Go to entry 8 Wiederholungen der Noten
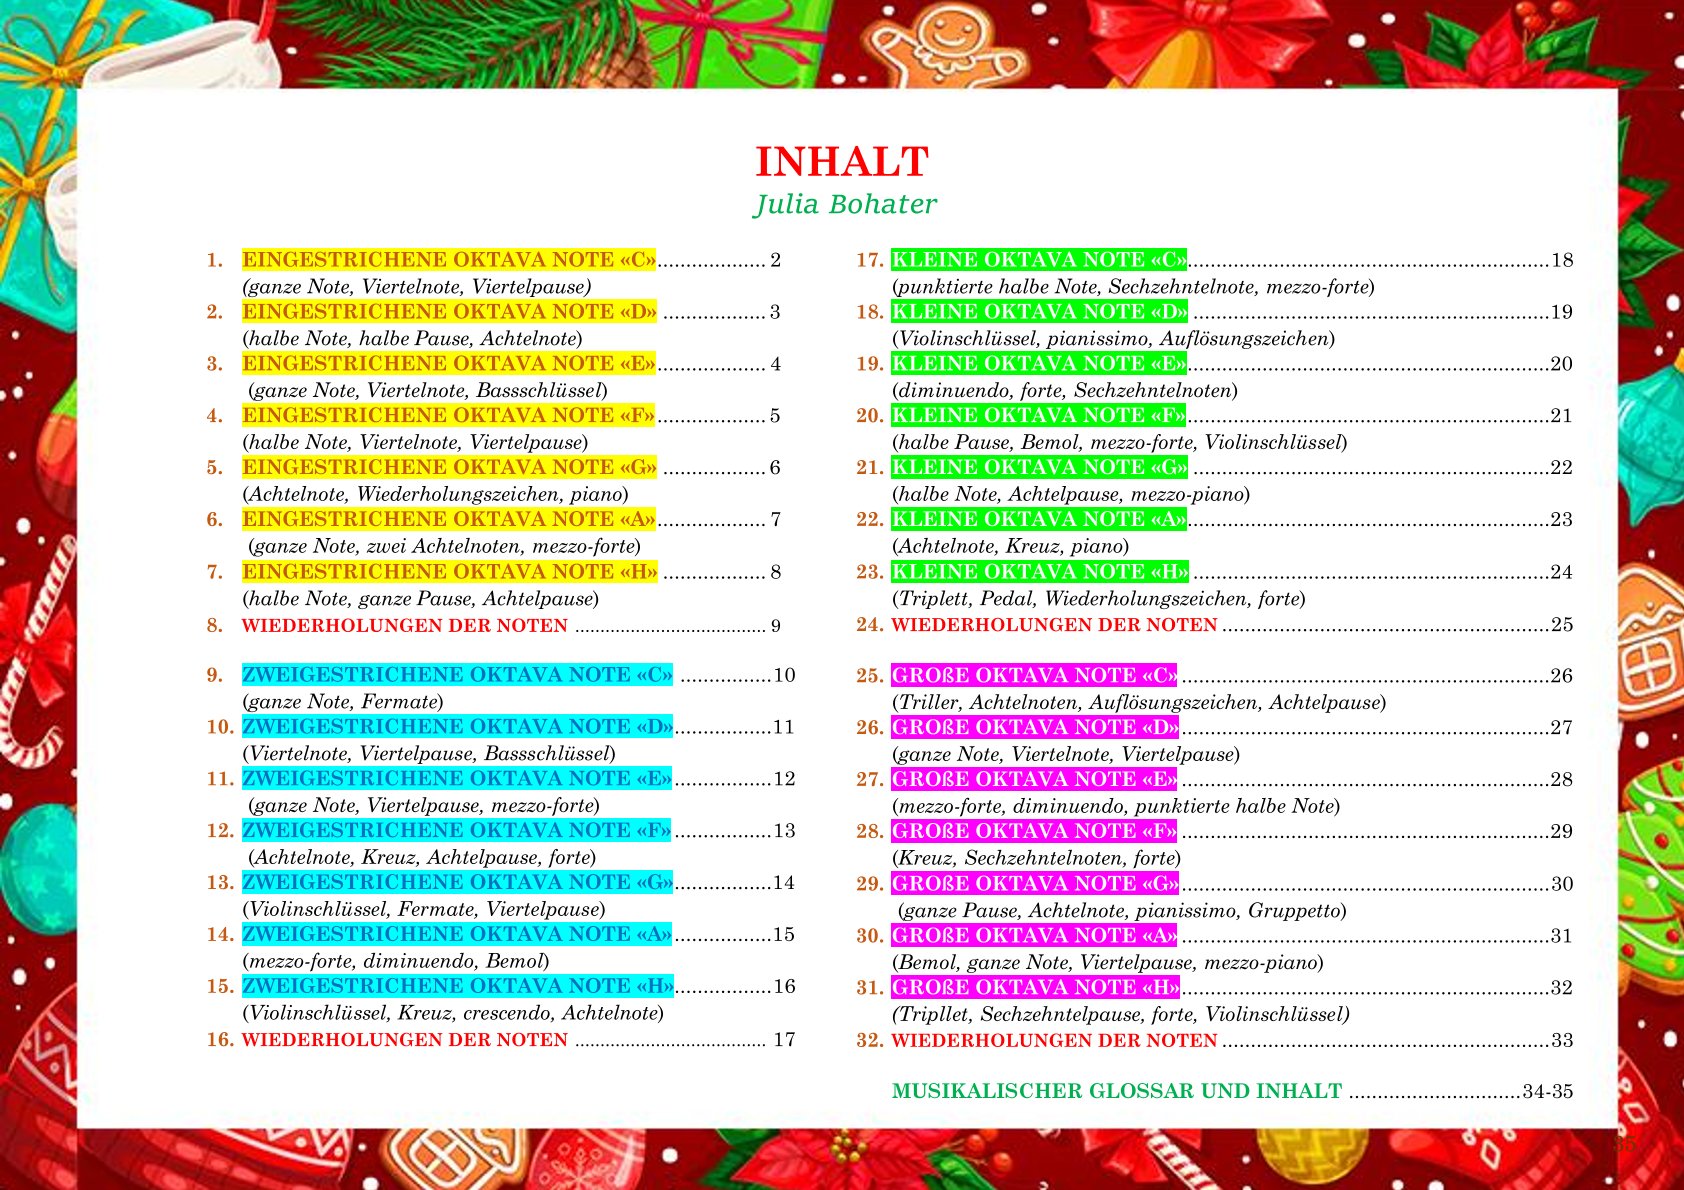The height and width of the screenshot is (1190, 1684). pyautogui.click(x=404, y=626)
